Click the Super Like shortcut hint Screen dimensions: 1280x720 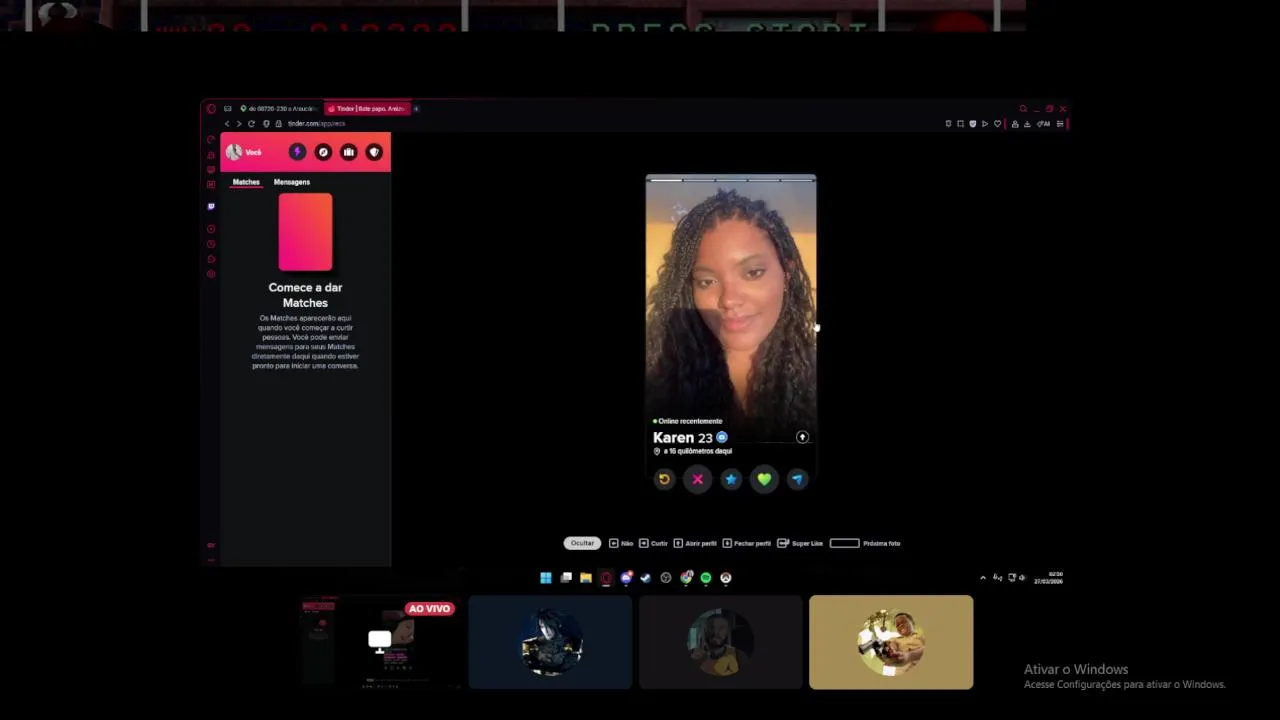[x=800, y=543]
